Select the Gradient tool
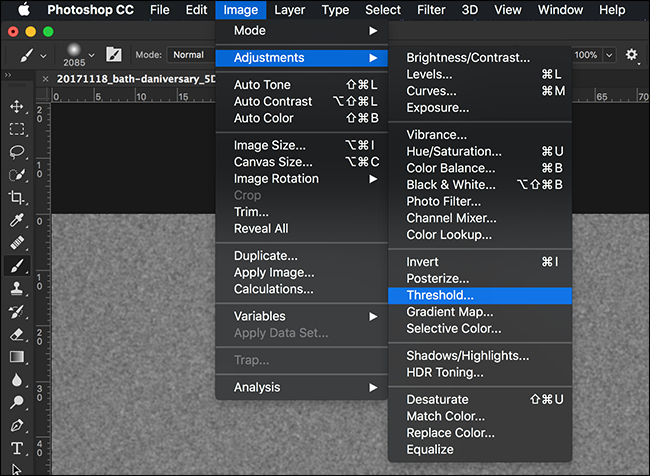Viewport: 650px width, 476px height. click(17, 356)
